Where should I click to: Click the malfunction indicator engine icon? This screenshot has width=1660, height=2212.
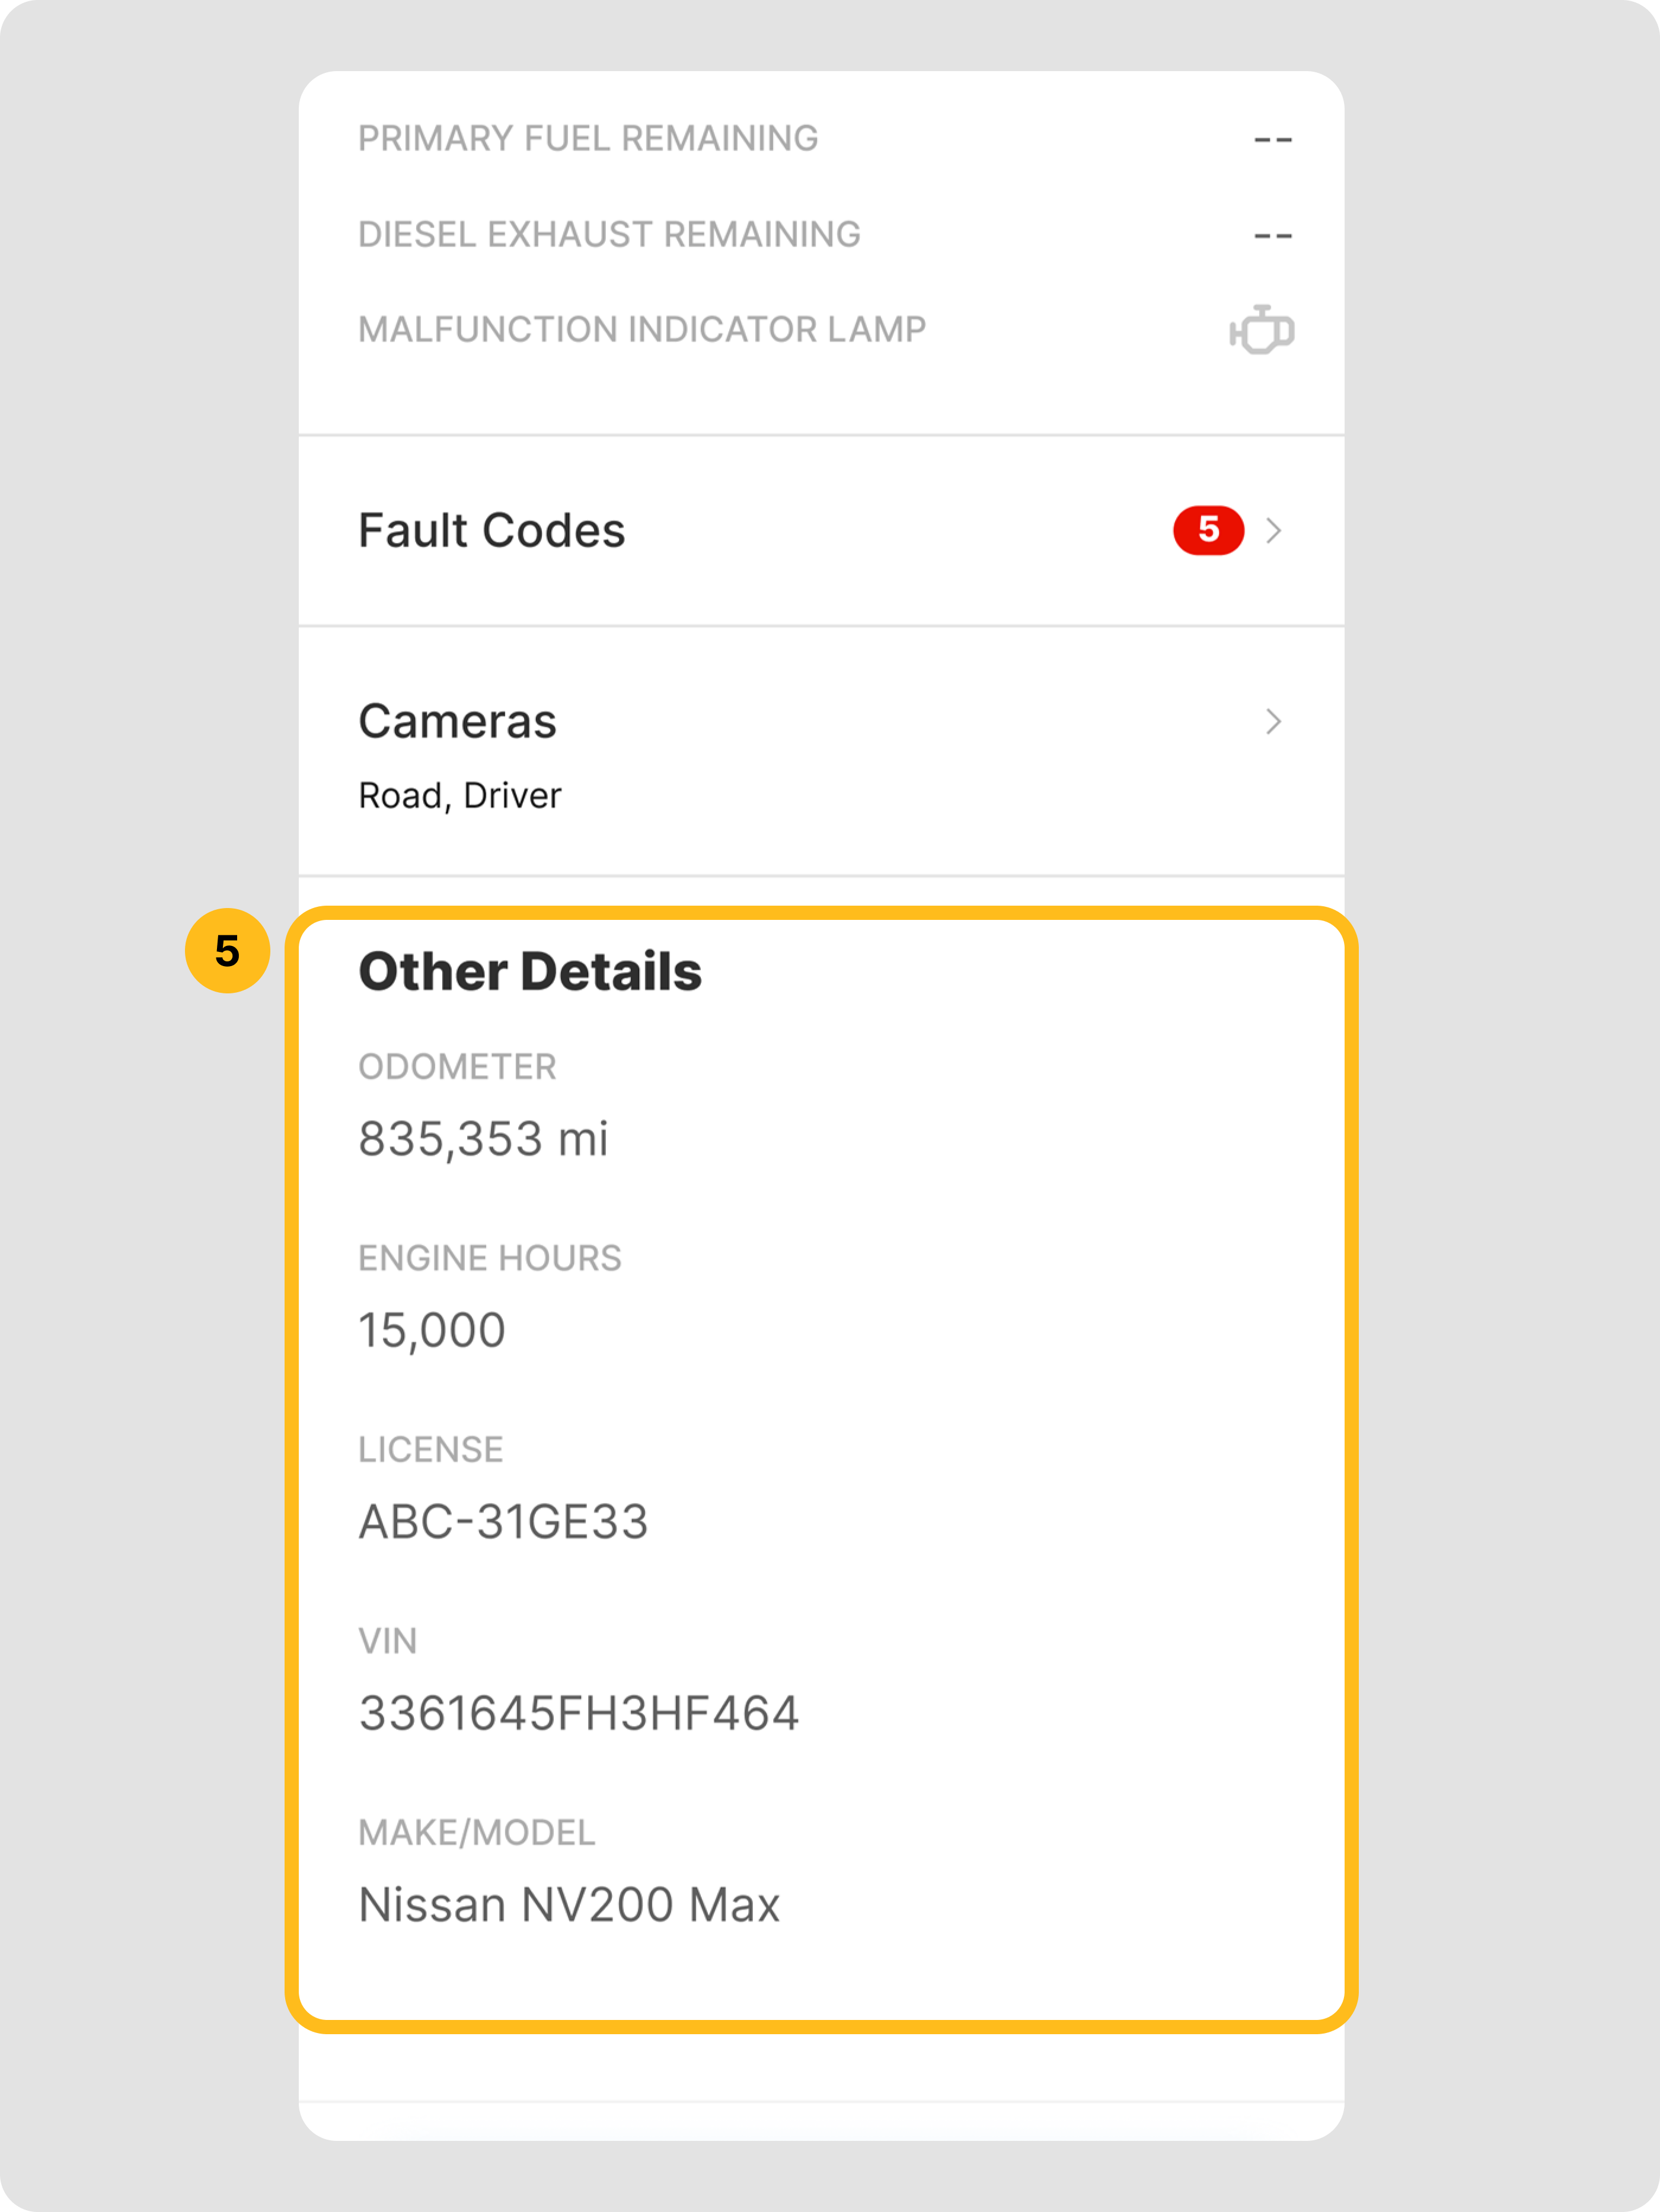coord(1261,330)
